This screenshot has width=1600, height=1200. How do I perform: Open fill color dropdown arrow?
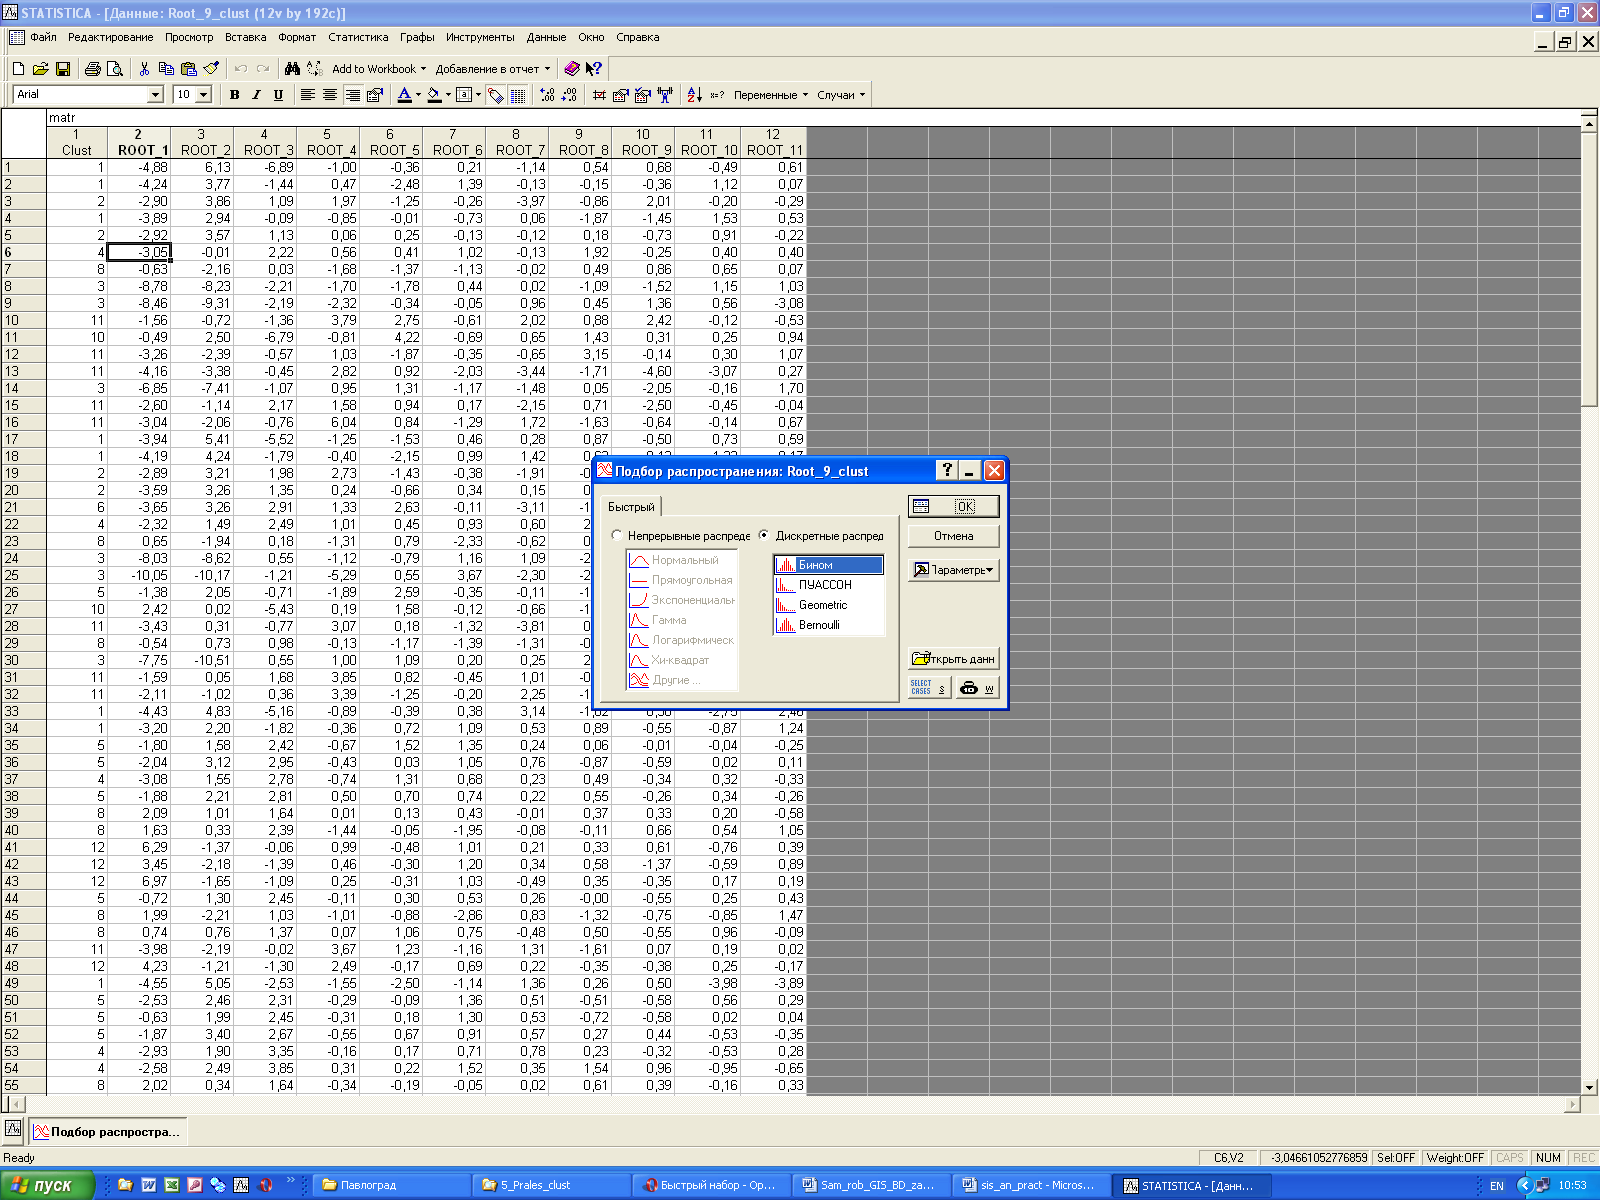click(x=448, y=95)
